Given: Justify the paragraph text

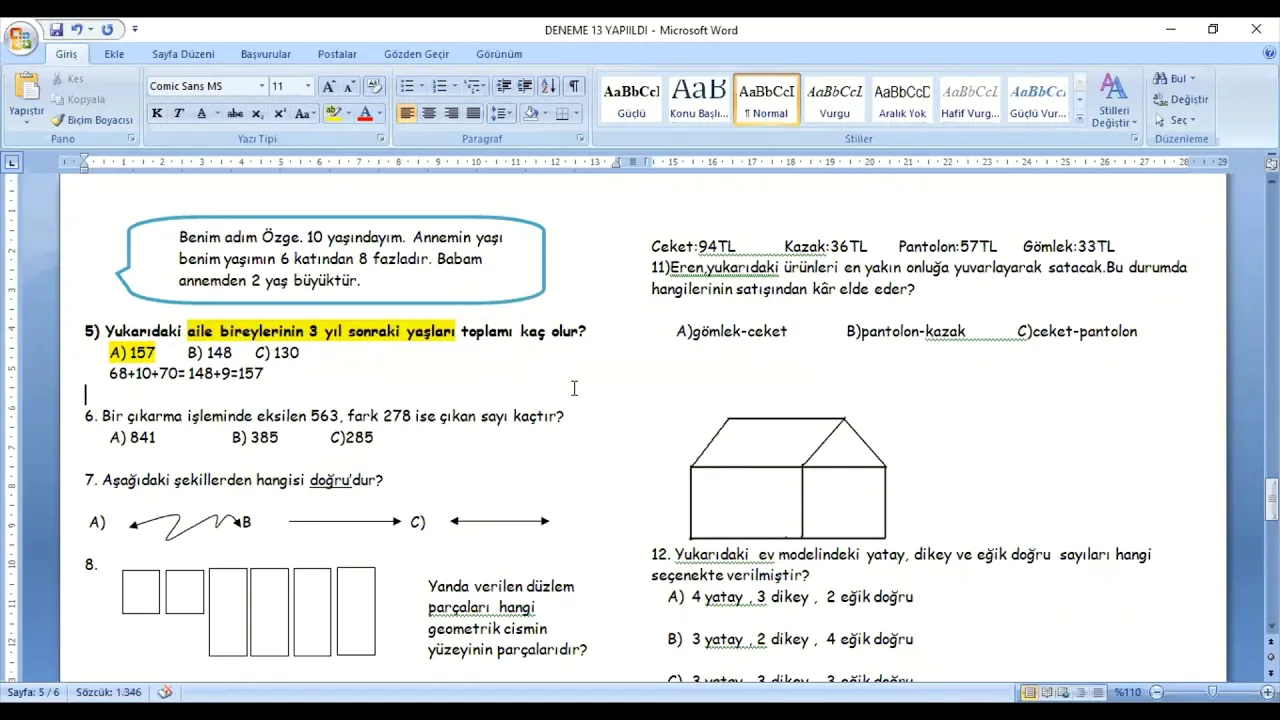Looking at the screenshot, I should click(473, 114).
